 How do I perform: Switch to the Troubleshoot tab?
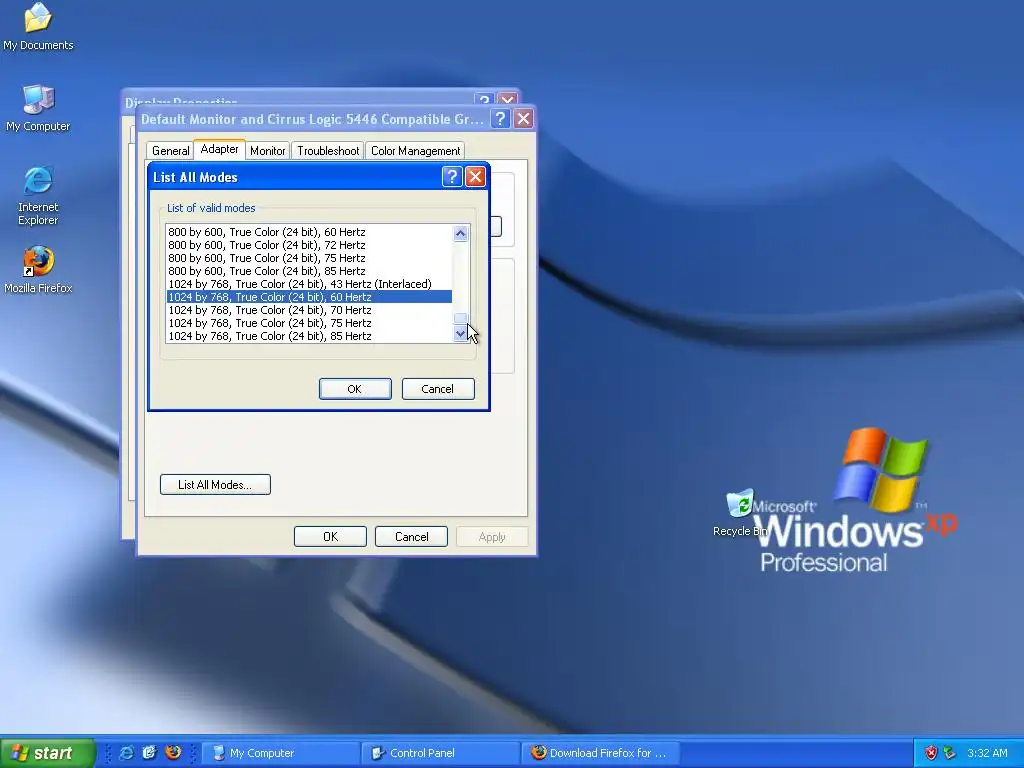click(328, 151)
